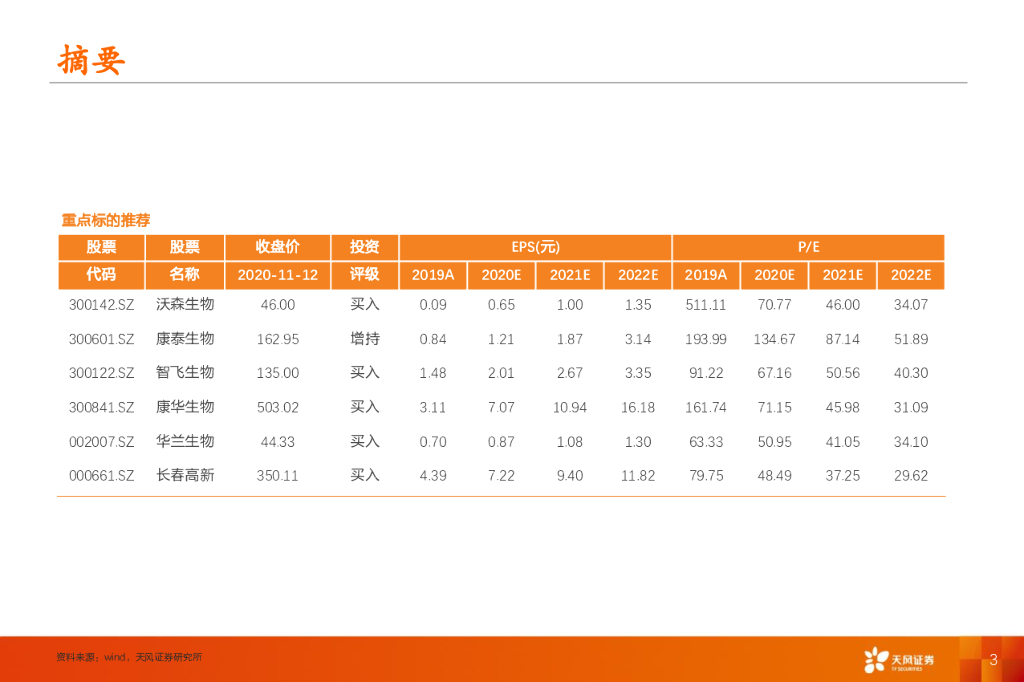Click the stock name 华兰生物
Image resolution: width=1024 pixels, height=682 pixels.
click(x=185, y=442)
